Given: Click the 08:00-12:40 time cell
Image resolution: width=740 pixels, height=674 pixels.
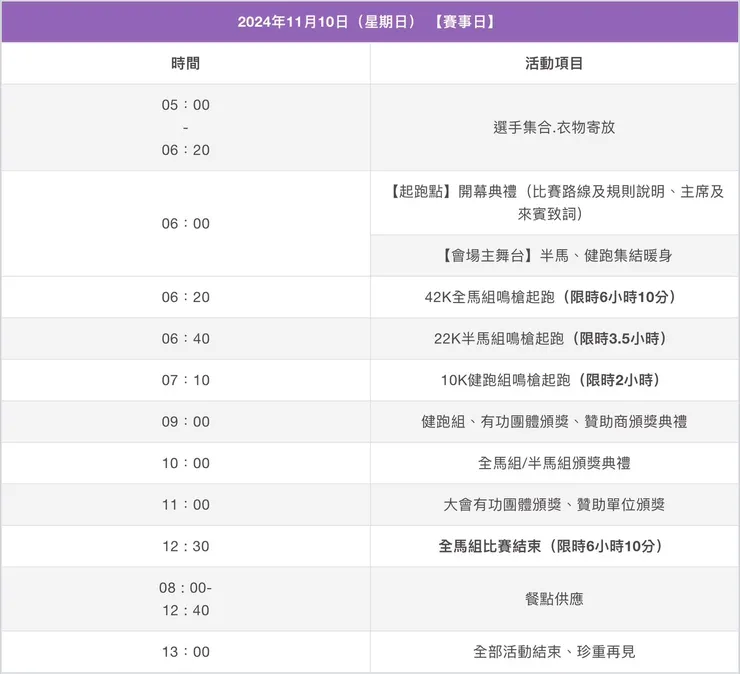Looking at the screenshot, I should (x=186, y=599).
